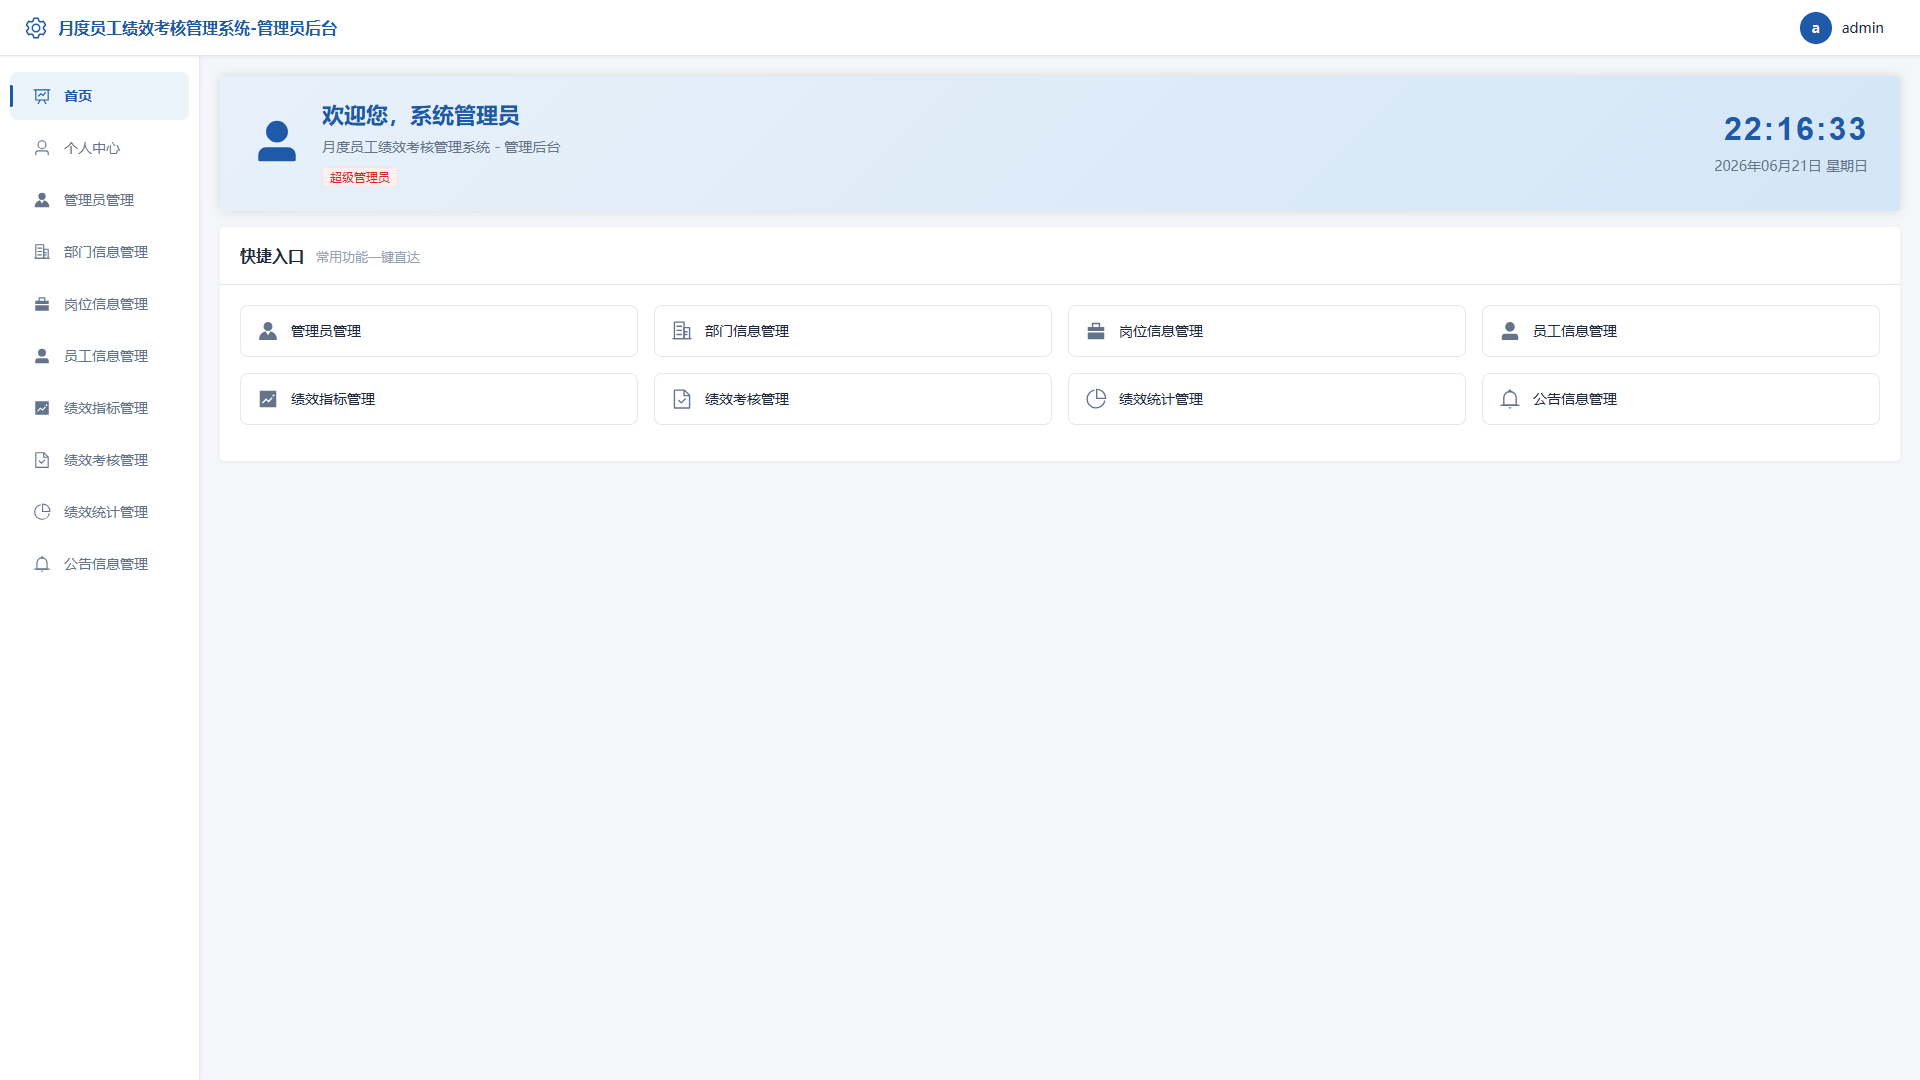Select 首页 in the sidebar menu
Image resolution: width=1920 pixels, height=1080 pixels.
coord(99,96)
